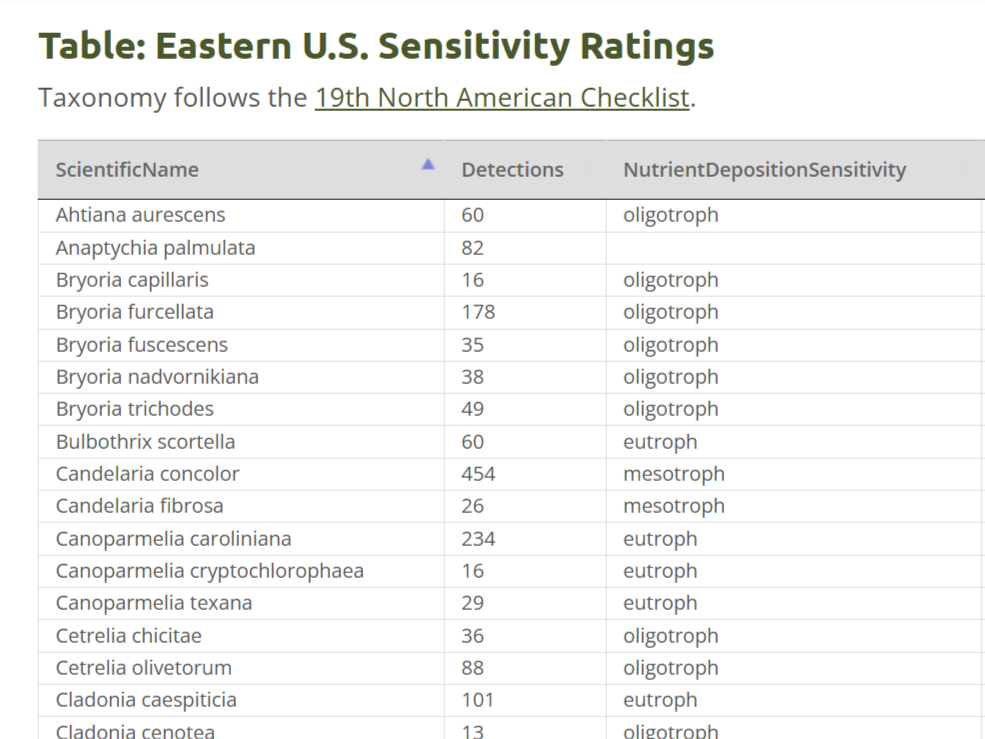This screenshot has width=985, height=739.
Task: Select the Ahtiana aurescens row
Action: [141, 215]
